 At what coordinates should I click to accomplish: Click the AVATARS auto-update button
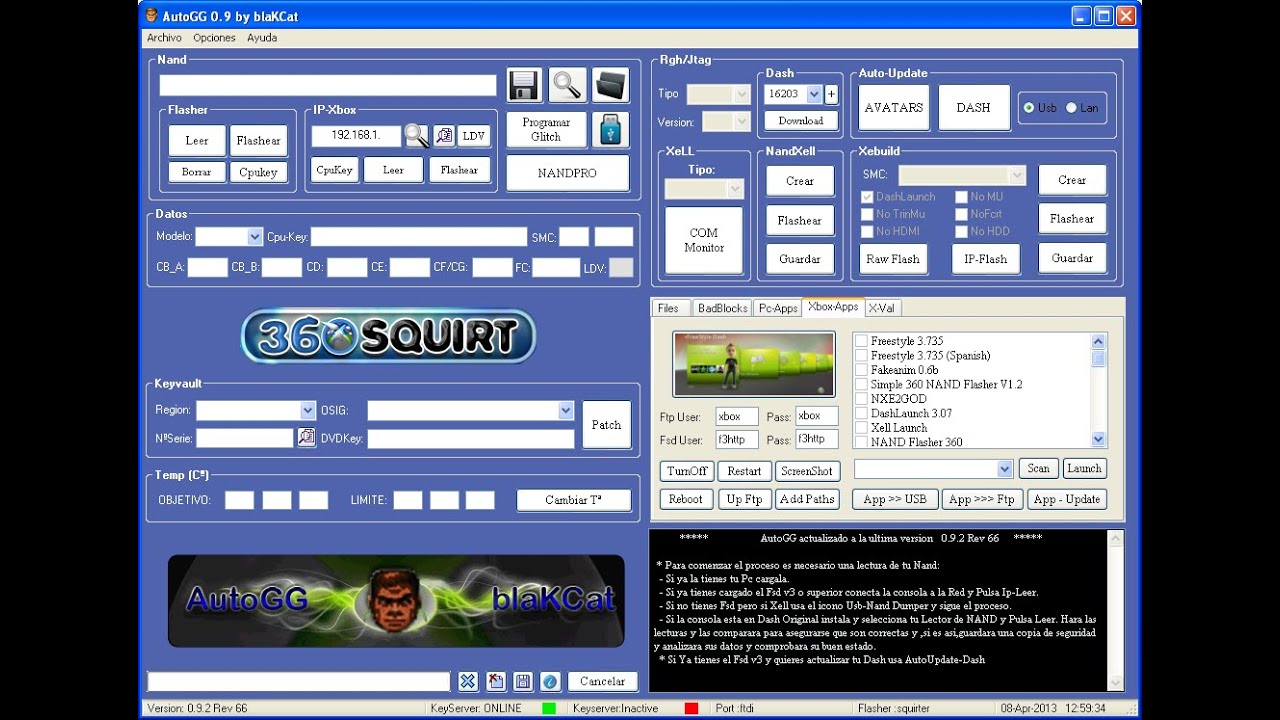(894, 108)
